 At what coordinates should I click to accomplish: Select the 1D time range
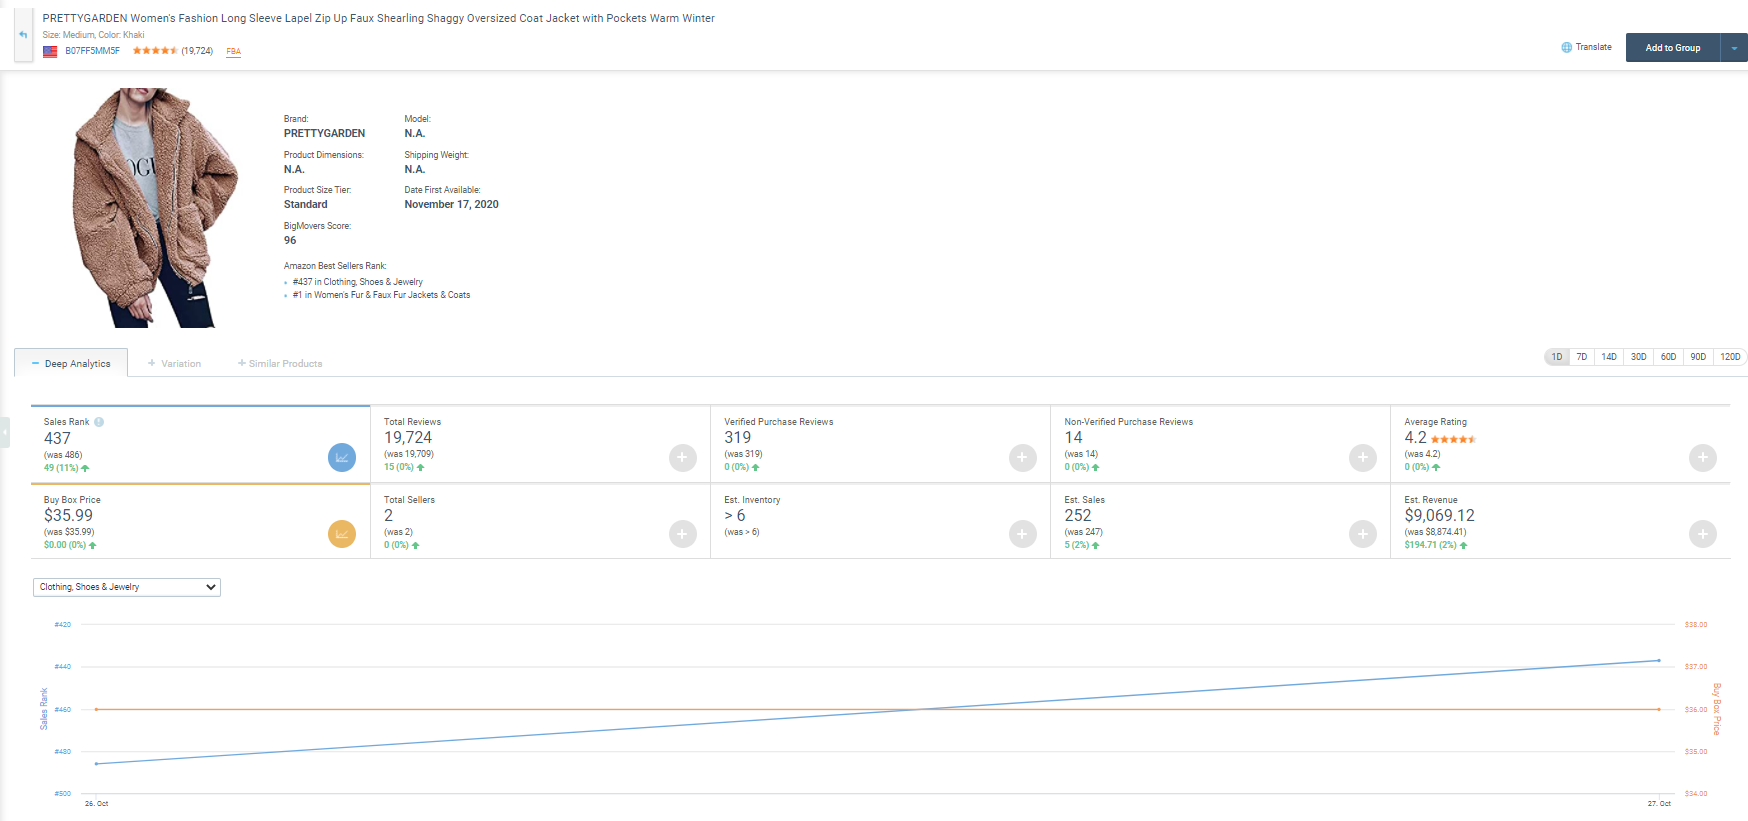click(x=1557, y=357)
